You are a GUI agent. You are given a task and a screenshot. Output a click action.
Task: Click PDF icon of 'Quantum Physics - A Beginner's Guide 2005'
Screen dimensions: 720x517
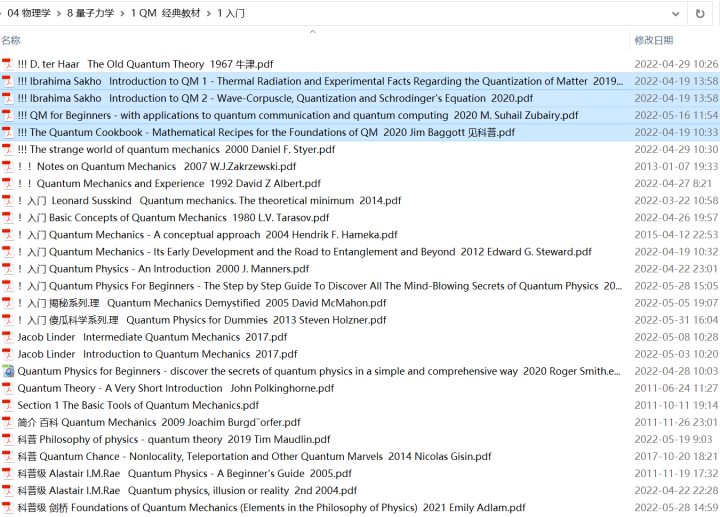(x=7, y=474)
